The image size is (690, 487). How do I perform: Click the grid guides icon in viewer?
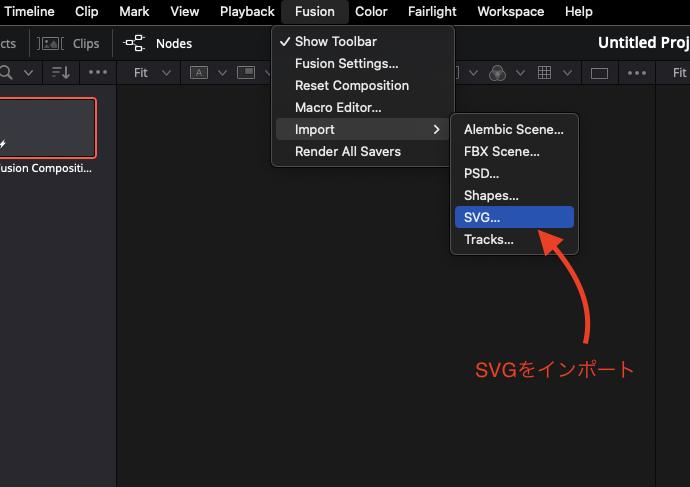tap(545, 73)
